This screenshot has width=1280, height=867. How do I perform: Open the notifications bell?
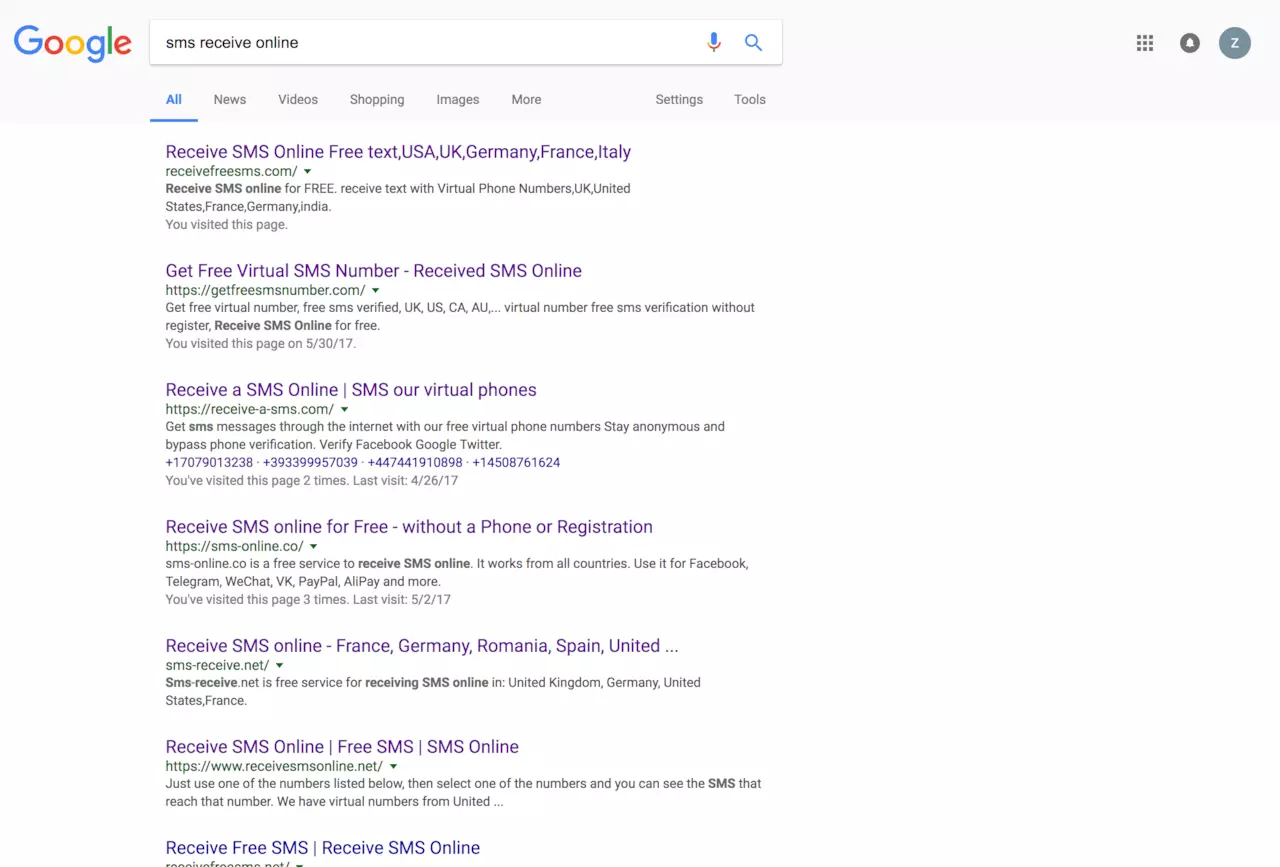[1190, 43]
